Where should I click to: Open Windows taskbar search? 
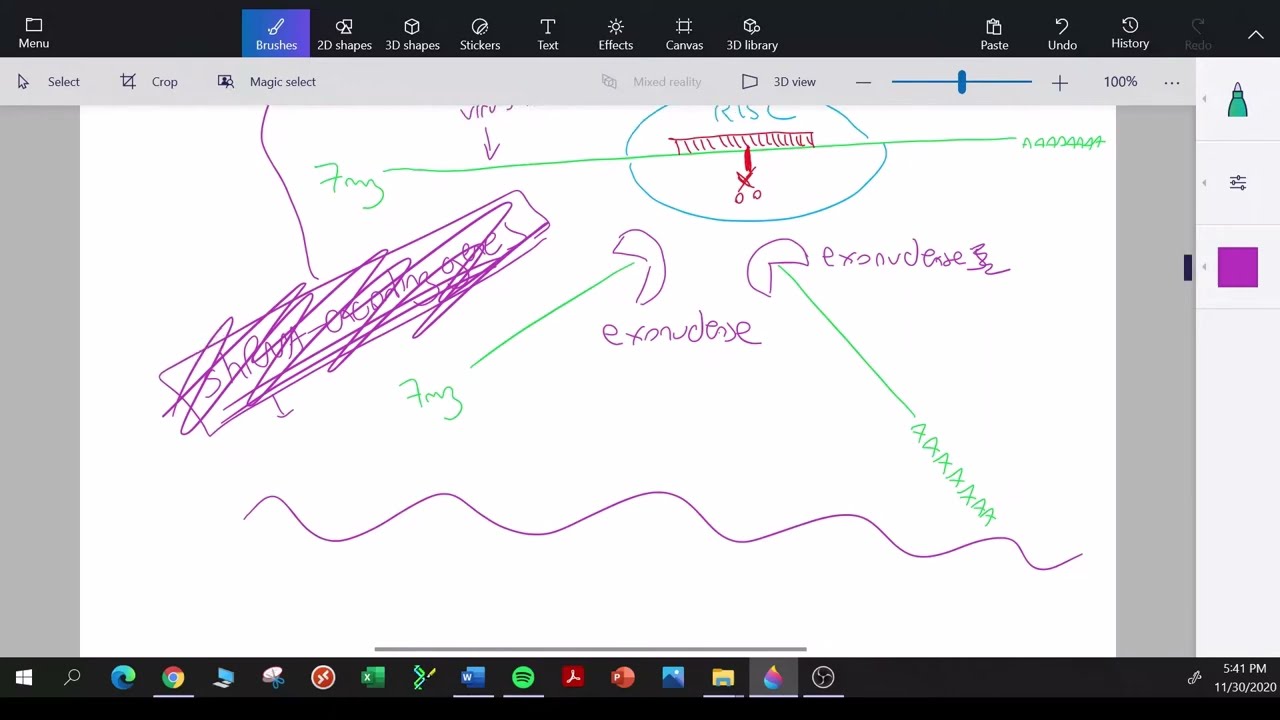point(72,678)
